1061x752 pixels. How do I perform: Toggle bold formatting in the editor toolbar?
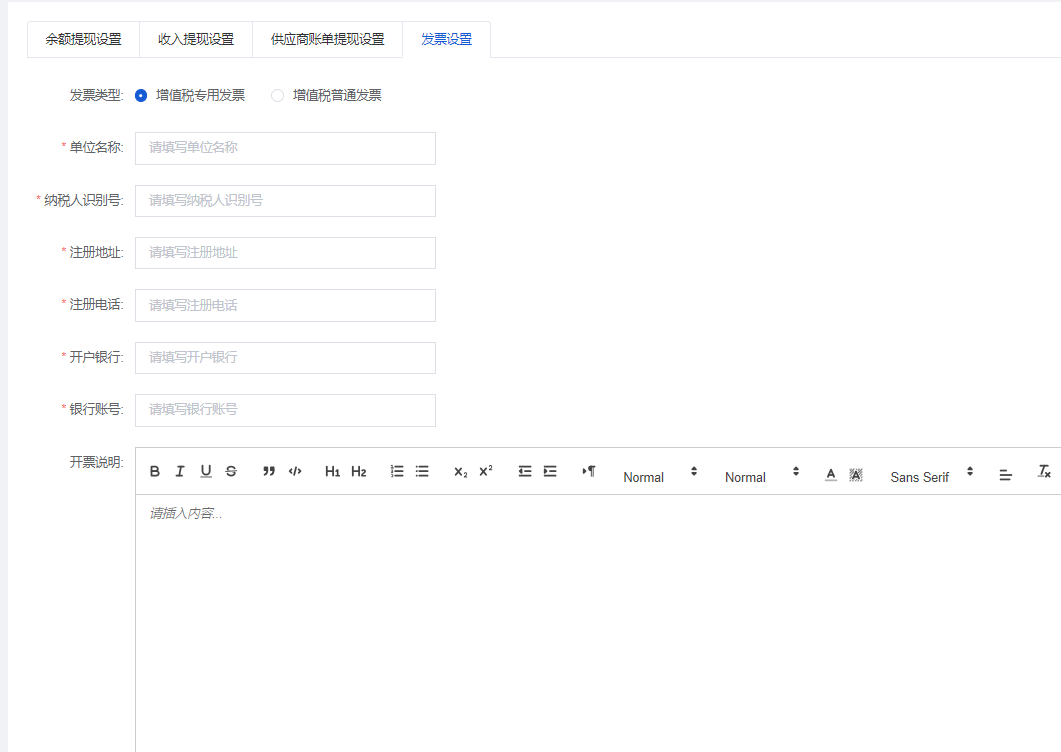(x=155, y=471)
